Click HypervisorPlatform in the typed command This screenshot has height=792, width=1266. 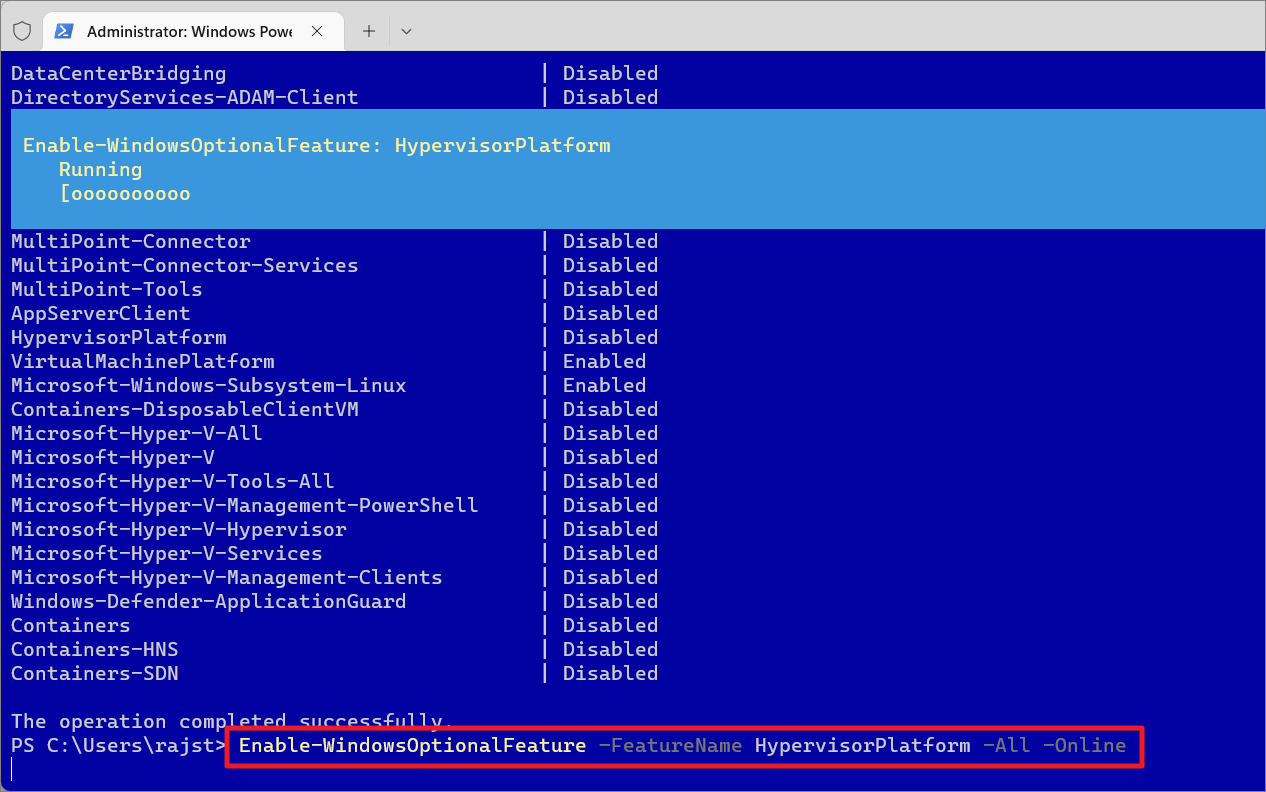pos(862,745)
